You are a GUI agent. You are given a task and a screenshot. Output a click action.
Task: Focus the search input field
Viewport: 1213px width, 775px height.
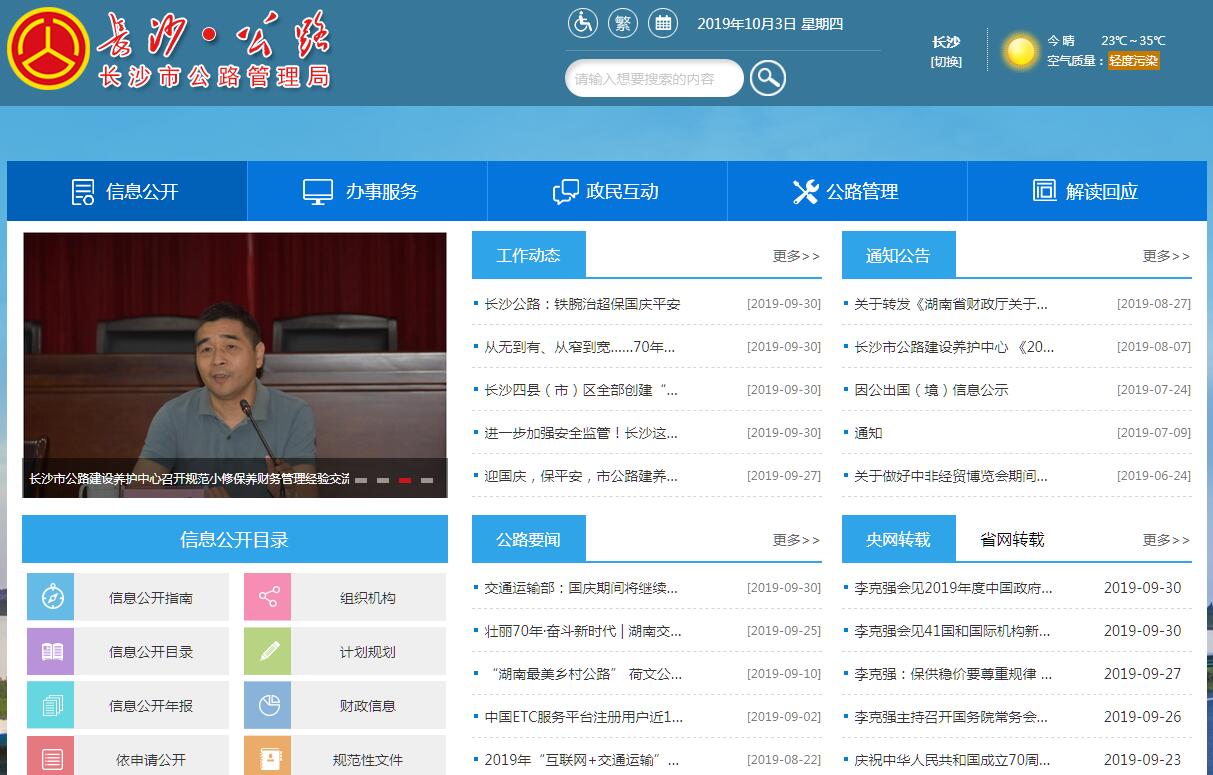click(654, 79)
